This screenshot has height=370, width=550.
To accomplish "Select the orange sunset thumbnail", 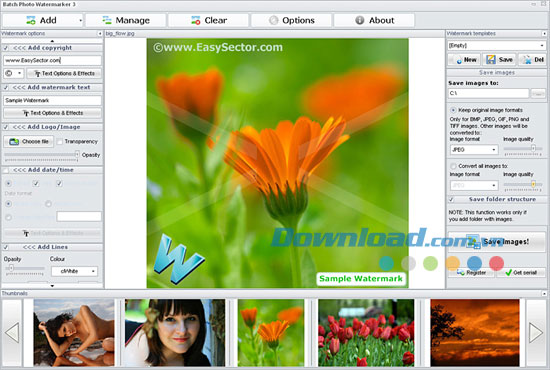I will (475, 332).
